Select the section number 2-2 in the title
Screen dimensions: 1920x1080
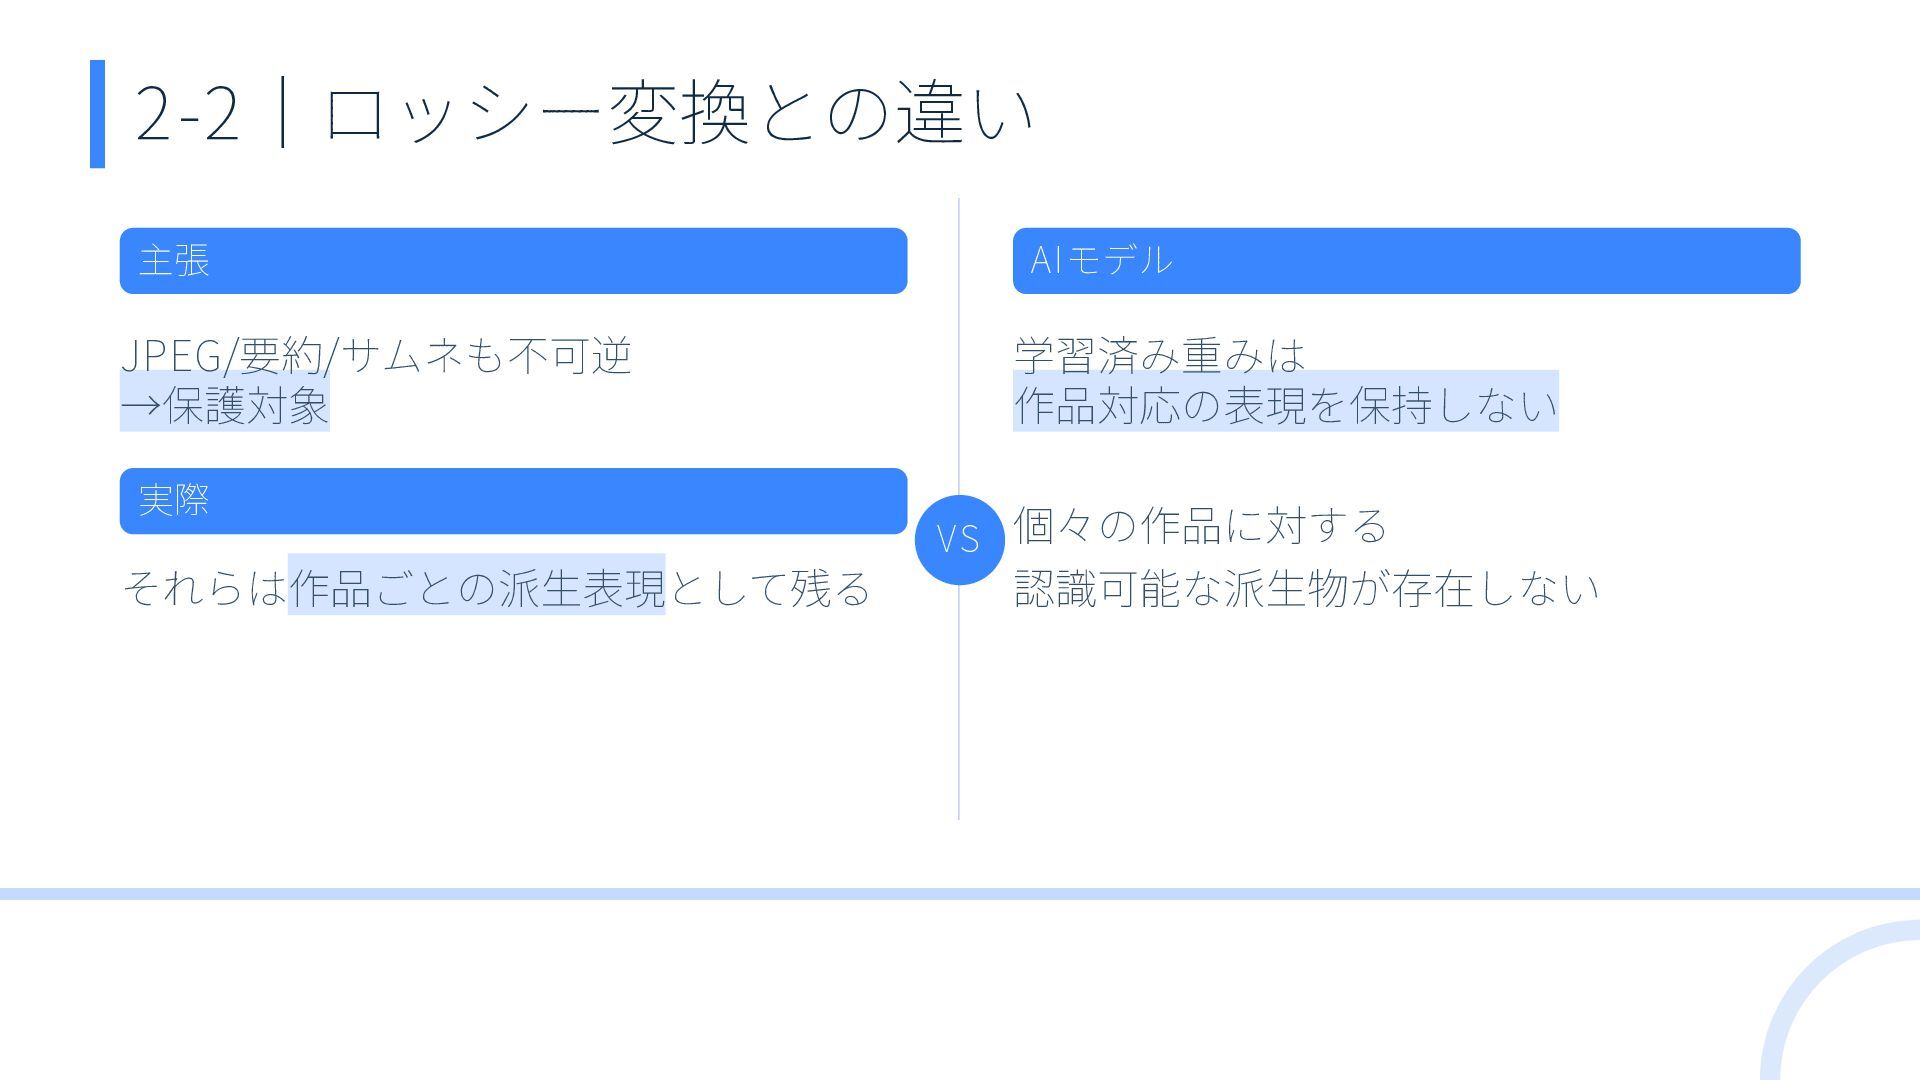187,114
